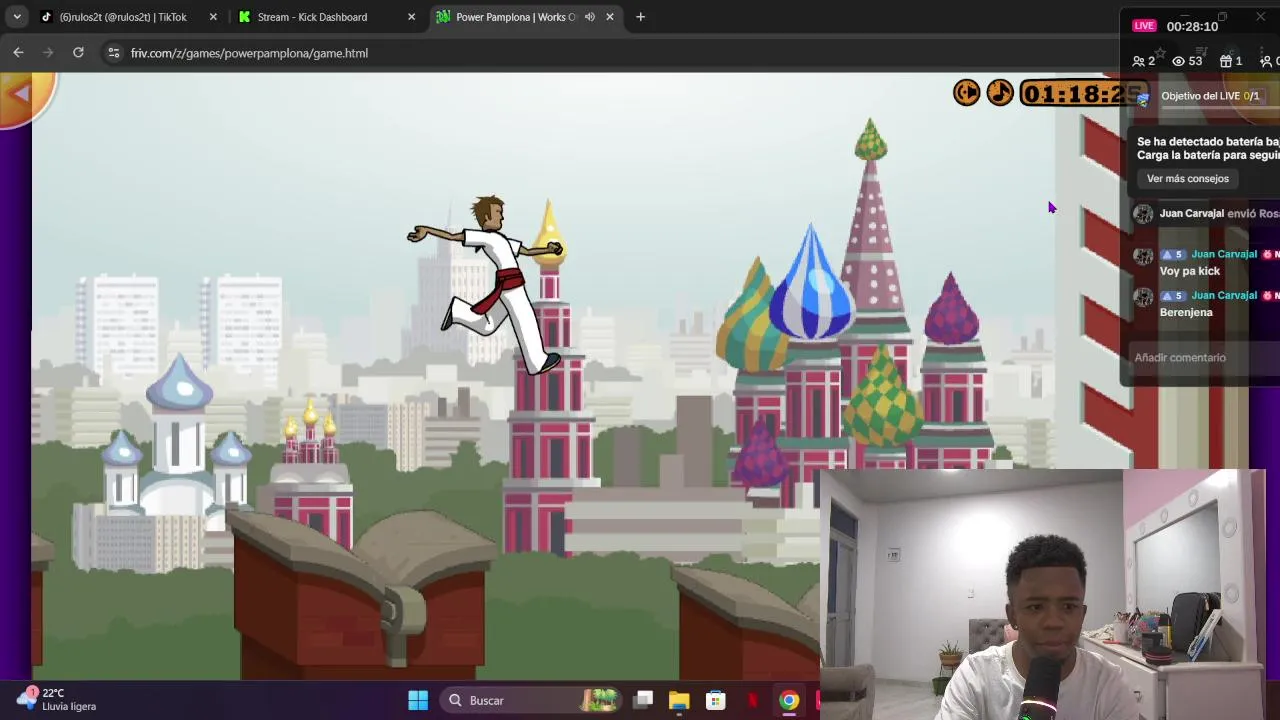Screen dimensions: 1280x720
Task: Click the 00:28:10 live duration timer
Action: click(1192, 26)
